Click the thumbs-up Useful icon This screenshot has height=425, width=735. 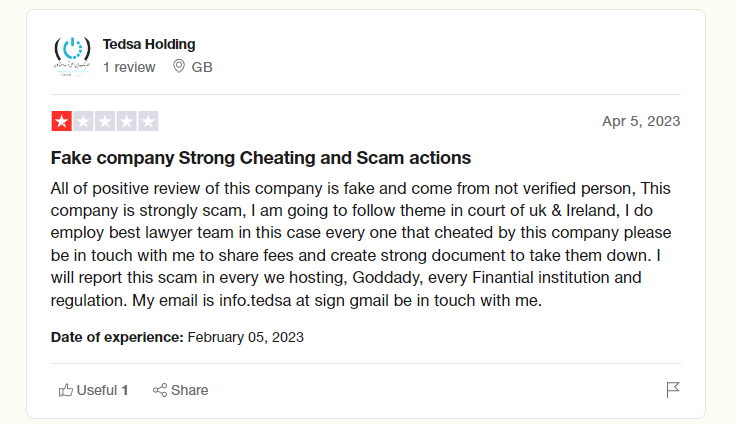tap(66, 390)
